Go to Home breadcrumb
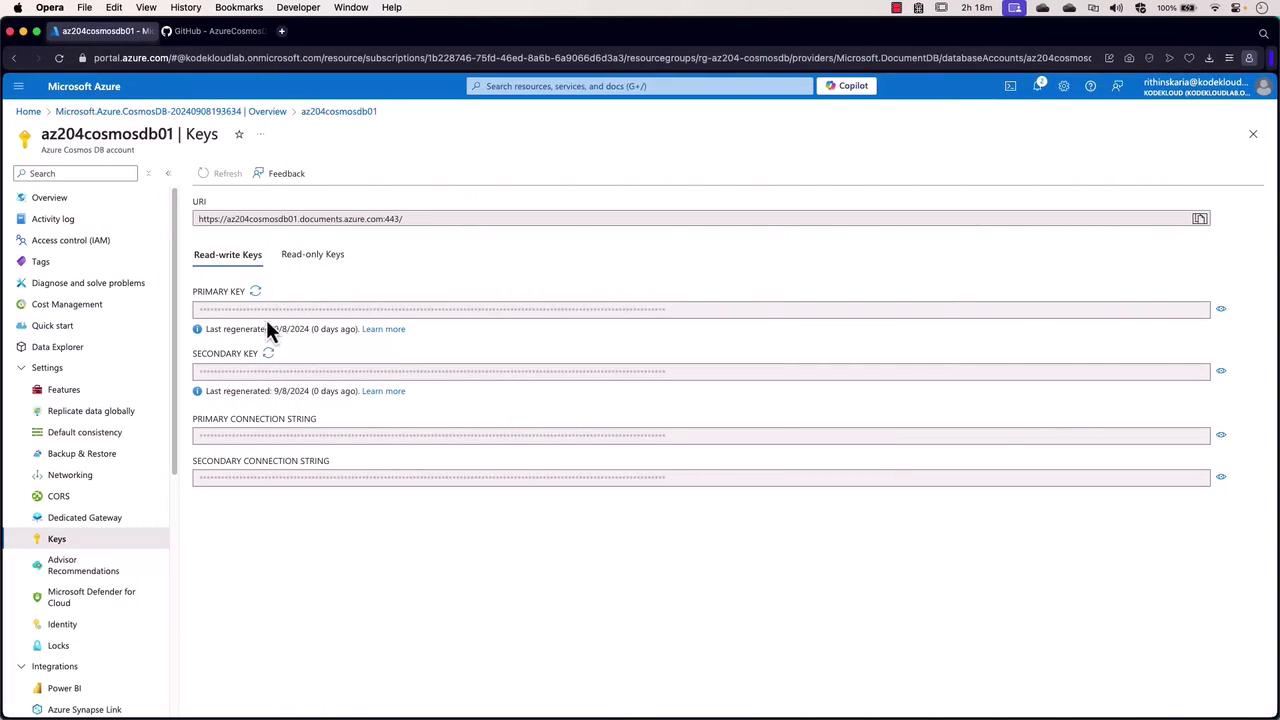Screen dimensions: 1280x720 pyautogui.click(x=28, y=111)
